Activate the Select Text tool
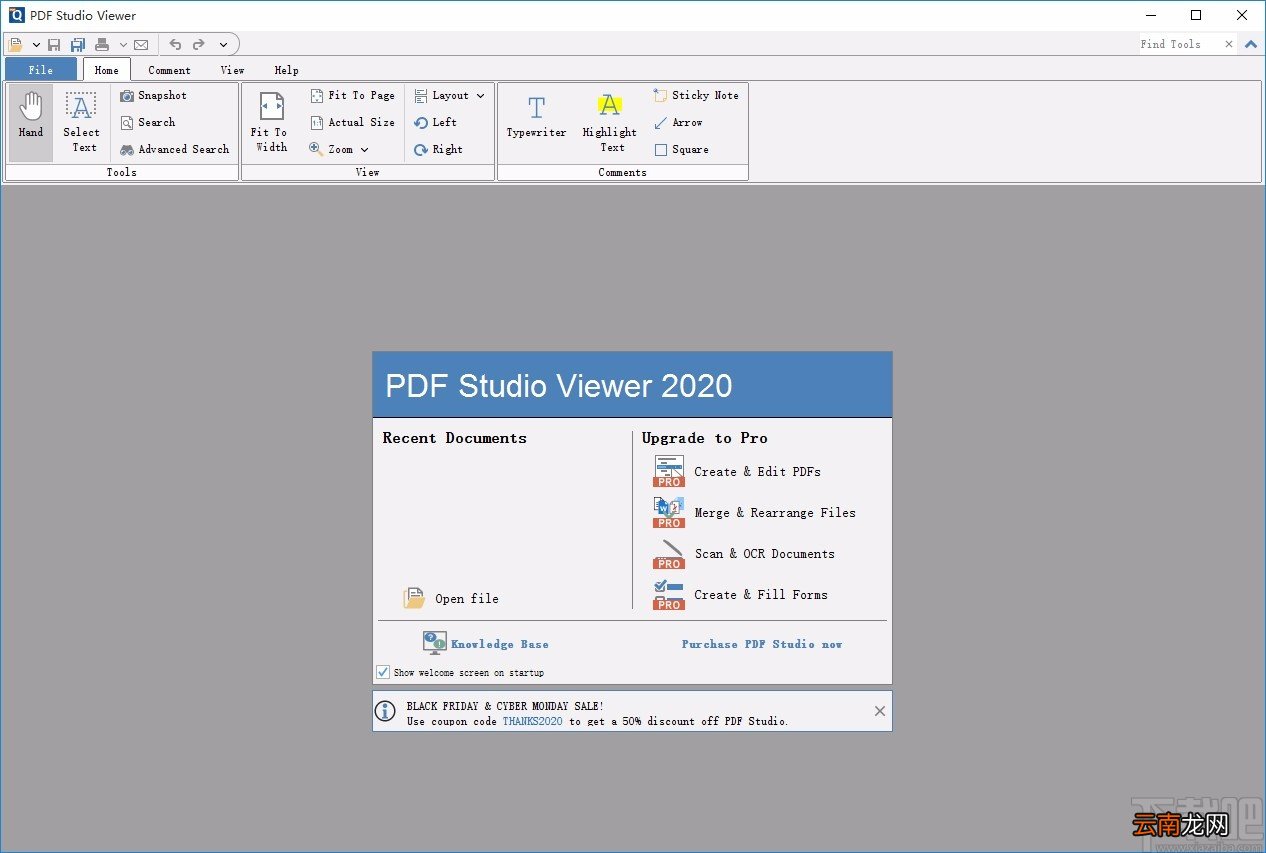Image resolution: width=1266 pixels, height=853 pixels. (x=82, y=122)
